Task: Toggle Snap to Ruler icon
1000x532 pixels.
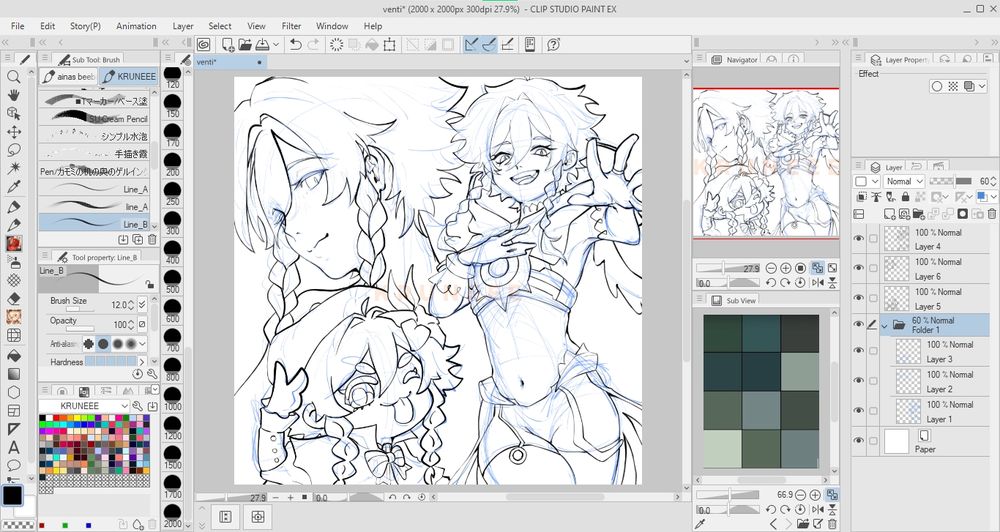Action: click(x=471, y=44)
